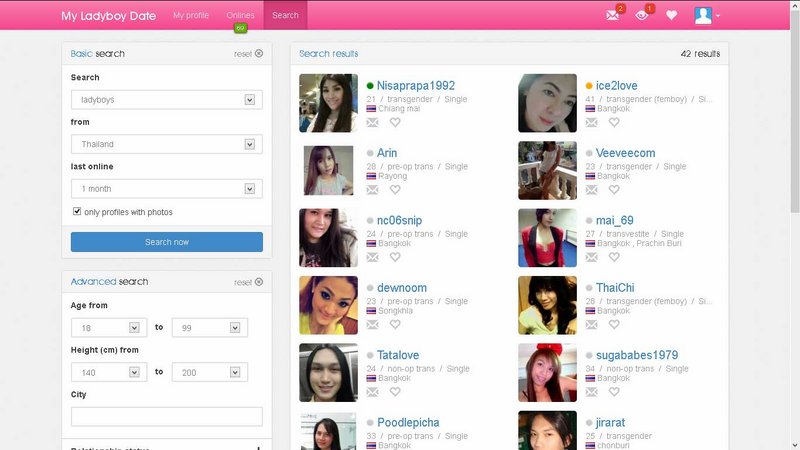Open the last online 1 month dropdown

pyautogui.click(x=167, y=189)
